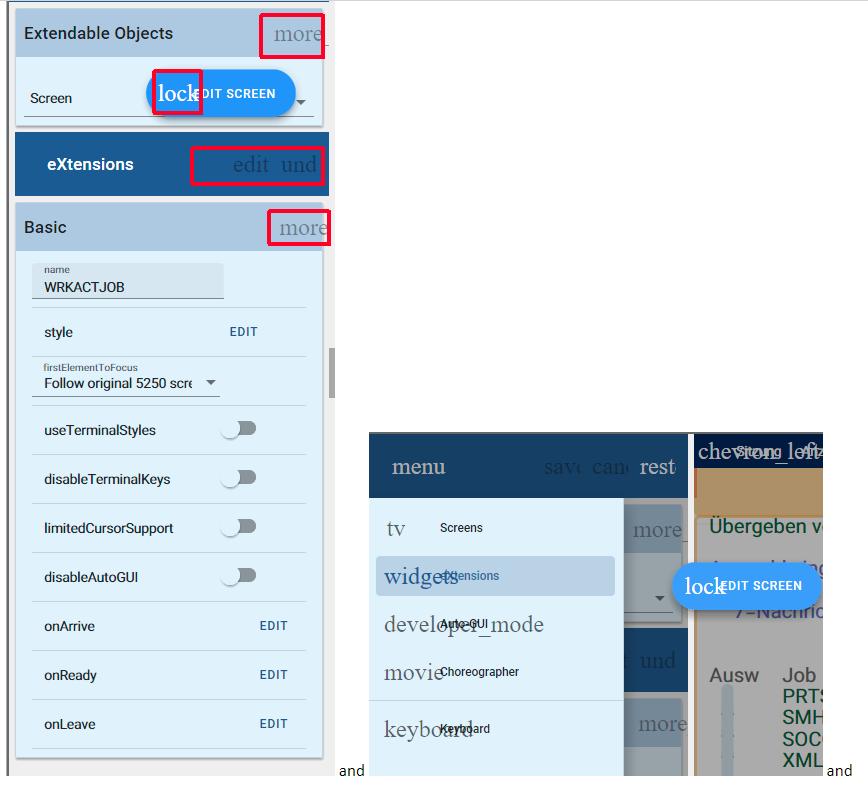Select Choreographer in the side menu
Viewport: 868px width, 791px height.
point(479,672)
